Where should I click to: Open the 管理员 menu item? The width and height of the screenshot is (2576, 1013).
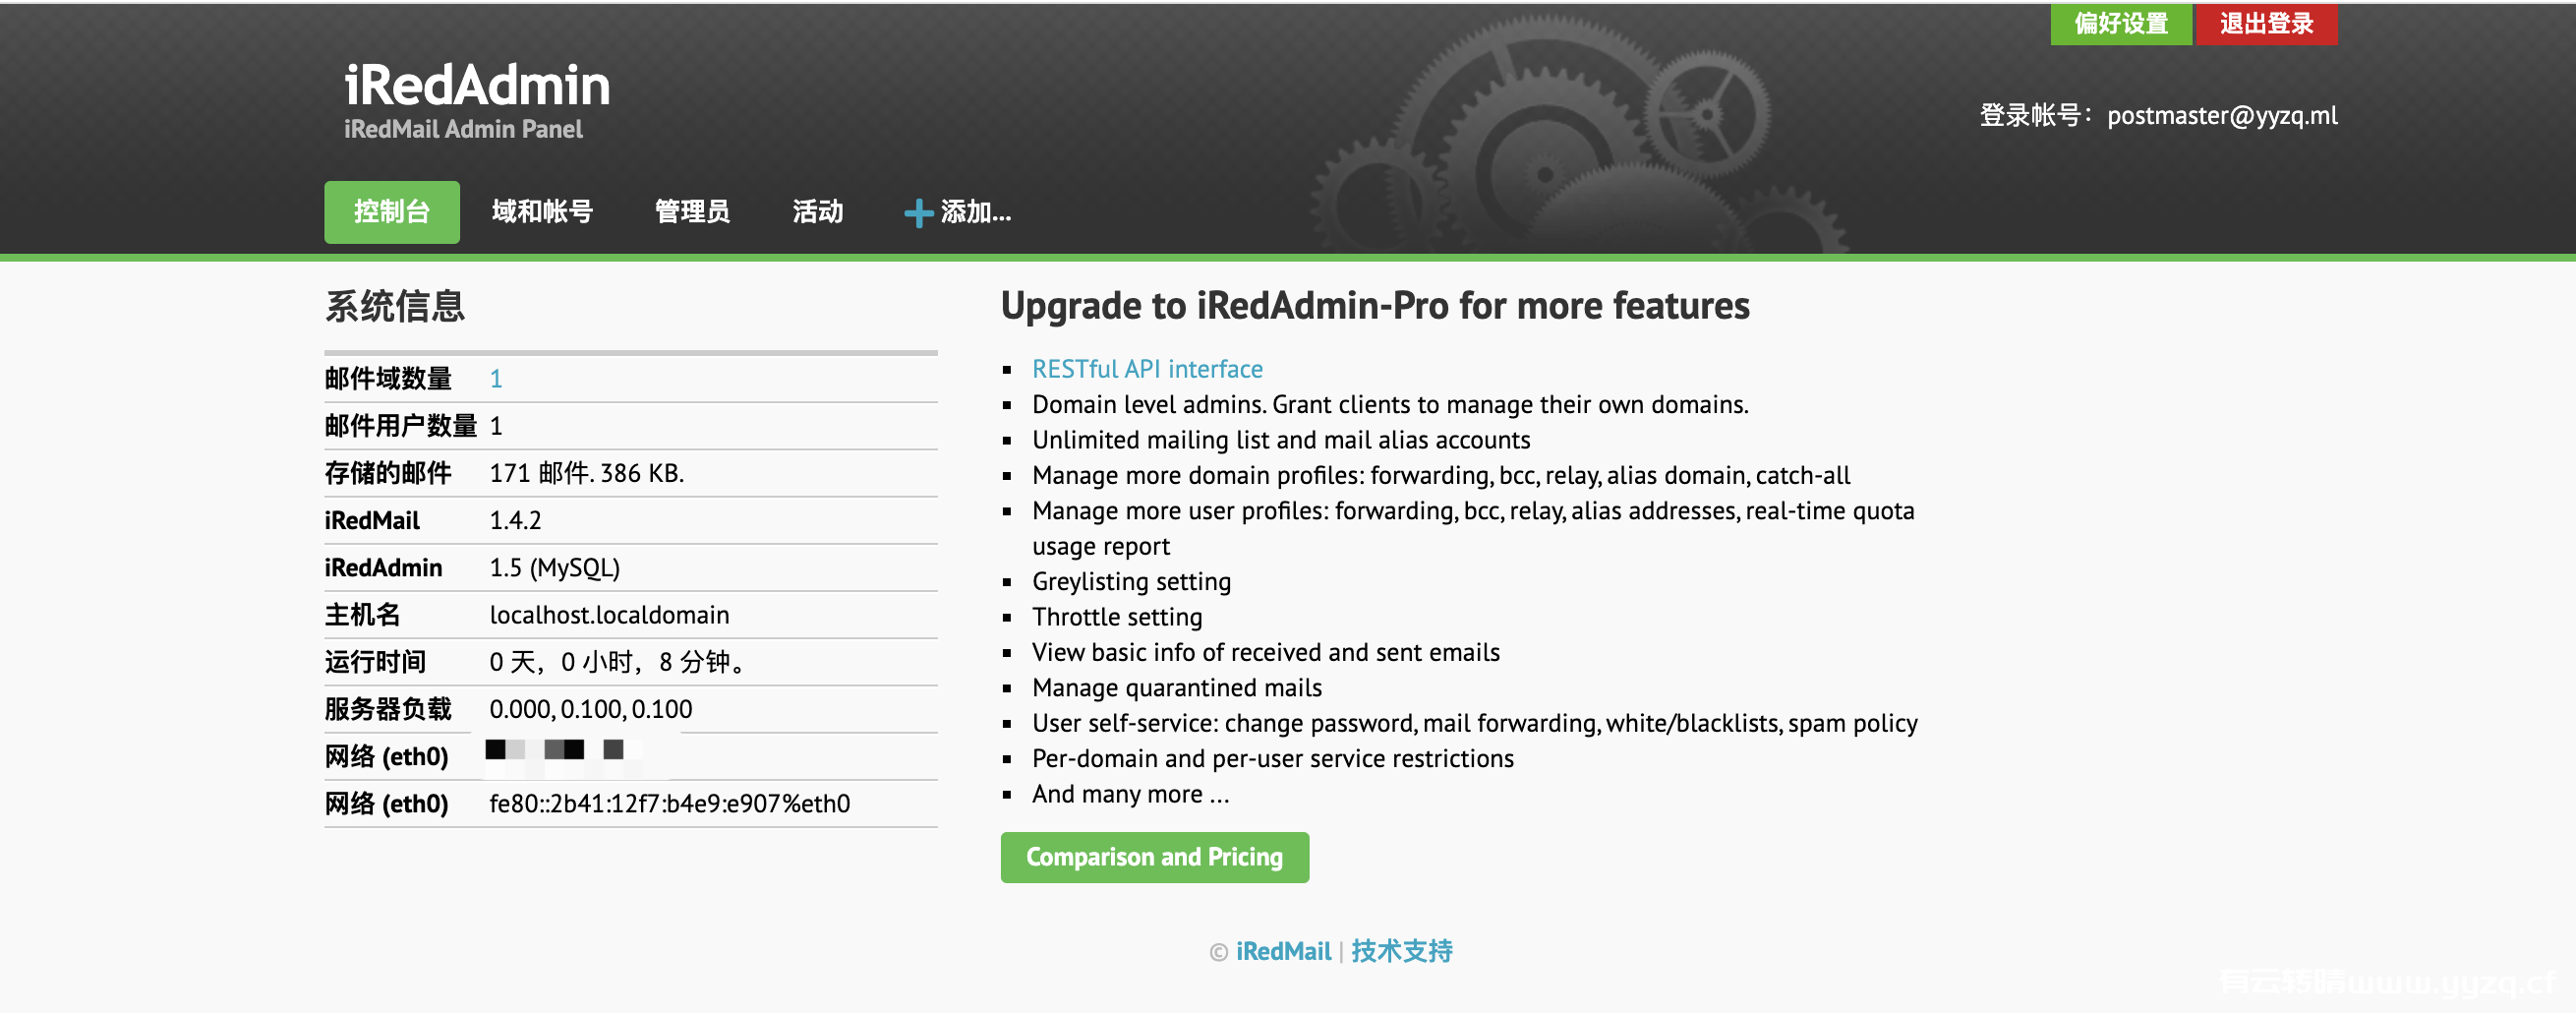(692, 212)
